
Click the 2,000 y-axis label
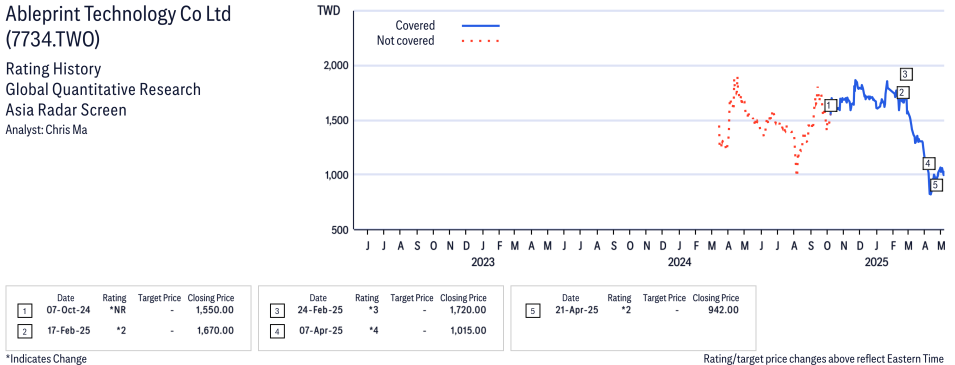pos(333,65)
